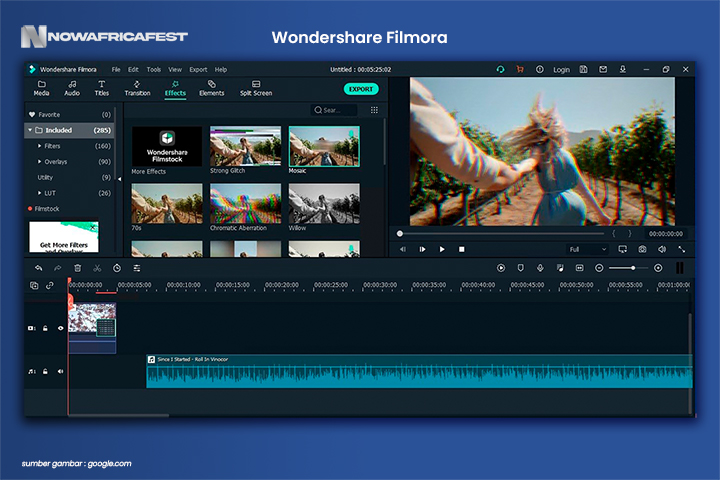
Task: Click the headset support icon
Action: (x=501, y=69)
